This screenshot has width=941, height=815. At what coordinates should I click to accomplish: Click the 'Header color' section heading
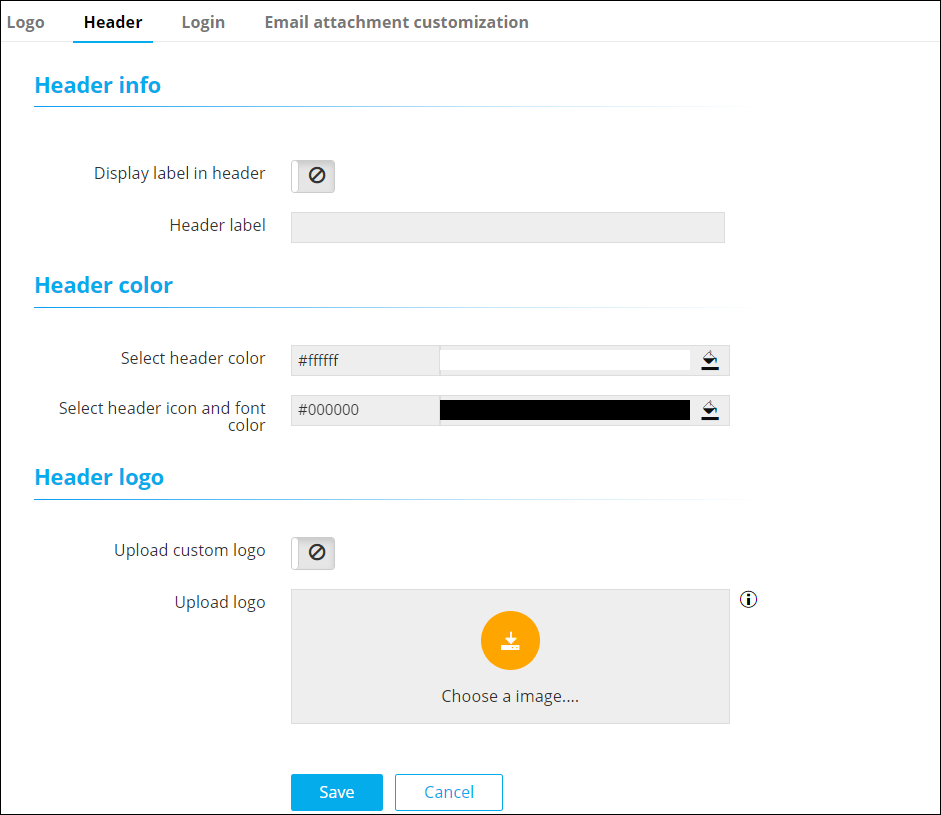pyautogui.click(x=104, y=285)
